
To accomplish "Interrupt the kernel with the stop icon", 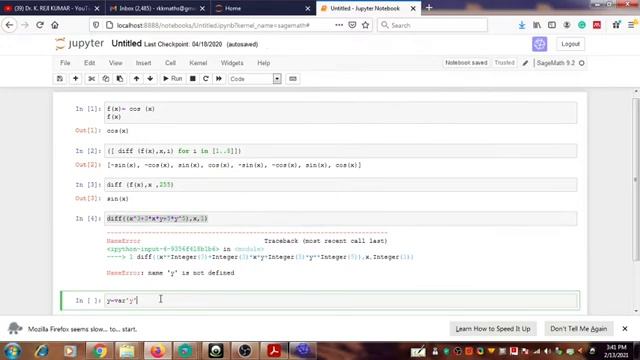I will coord(193,79).
